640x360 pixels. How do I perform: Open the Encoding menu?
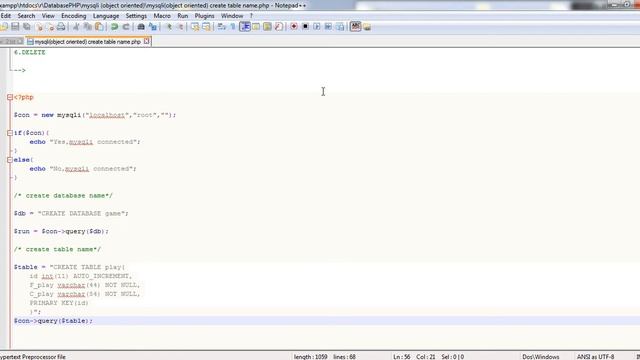pos(73,16)
